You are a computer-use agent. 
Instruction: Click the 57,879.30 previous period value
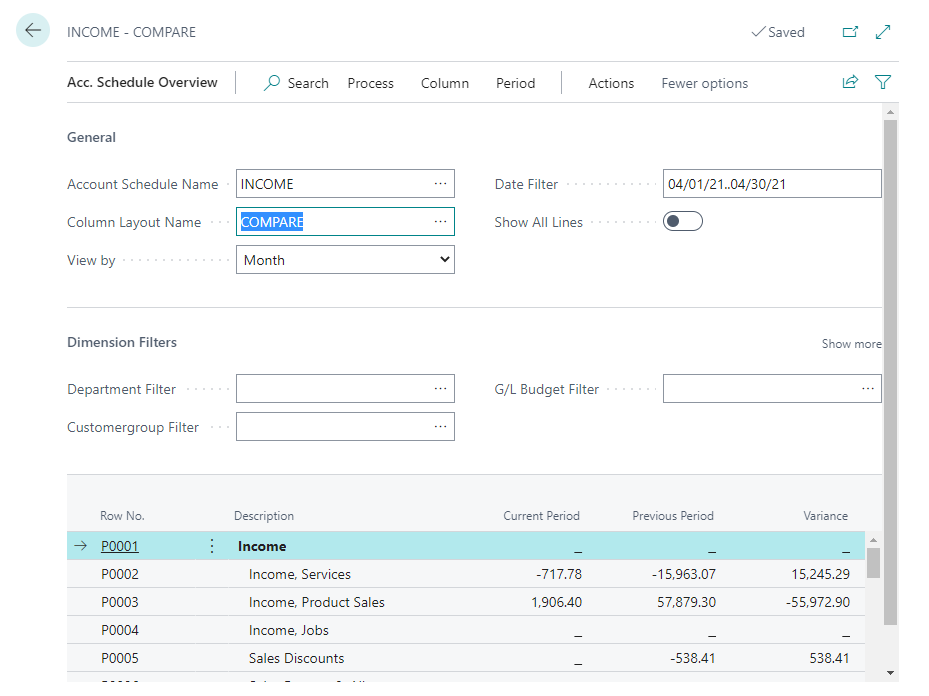click(x=686, y=602)
